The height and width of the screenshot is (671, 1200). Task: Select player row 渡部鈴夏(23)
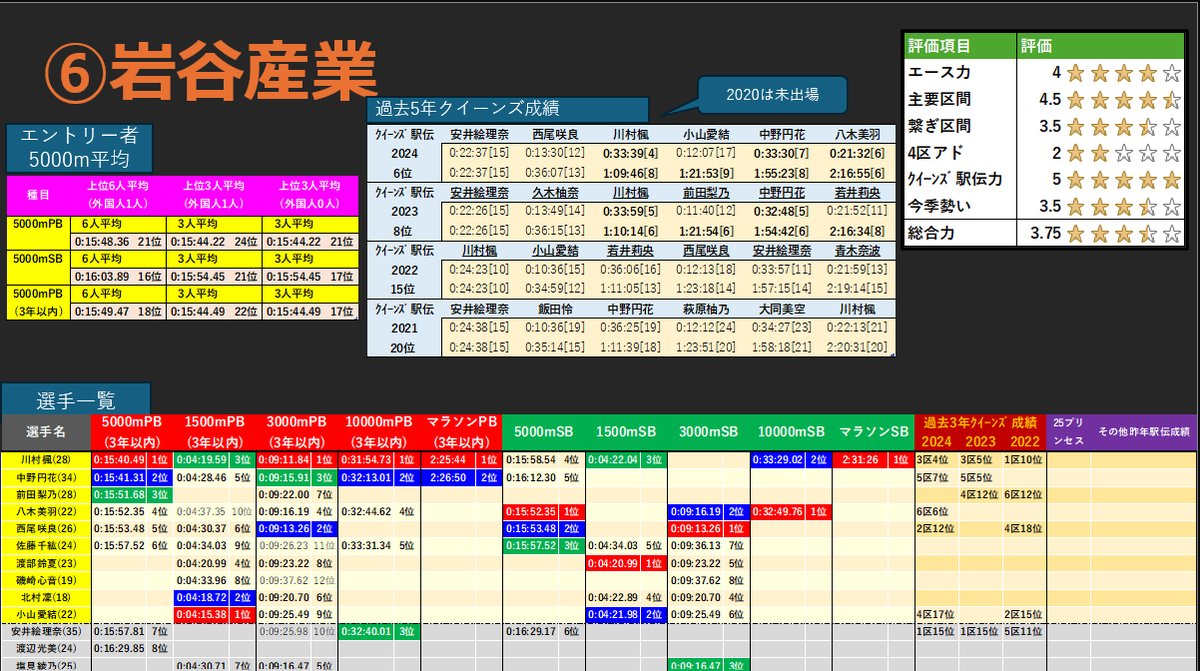[46, 563]
